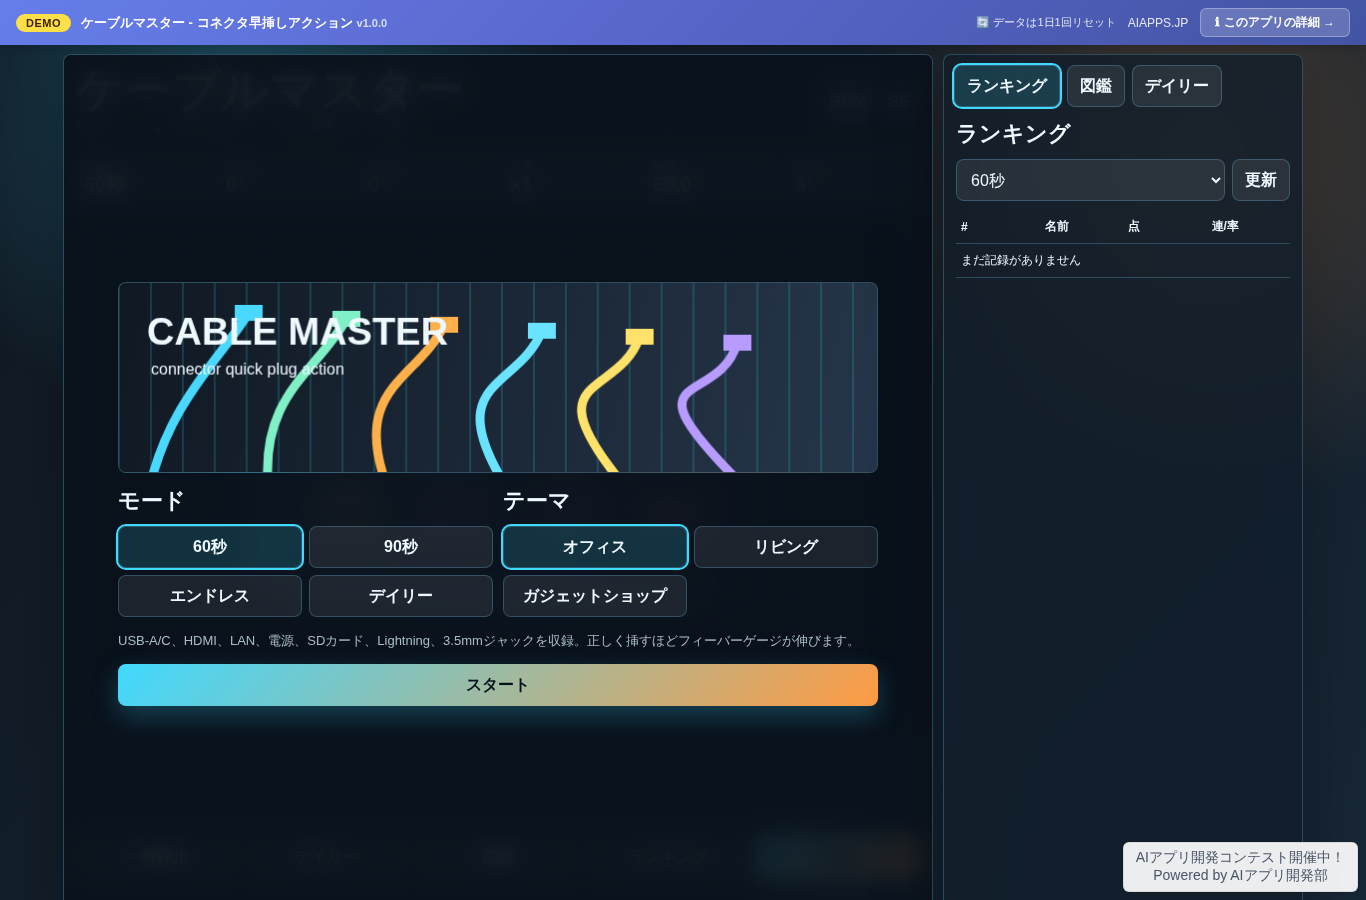Click the データは1日1回リセット notice
Image resolution: width=1366 pixels, height=900 pixels.
point(1045,23)
